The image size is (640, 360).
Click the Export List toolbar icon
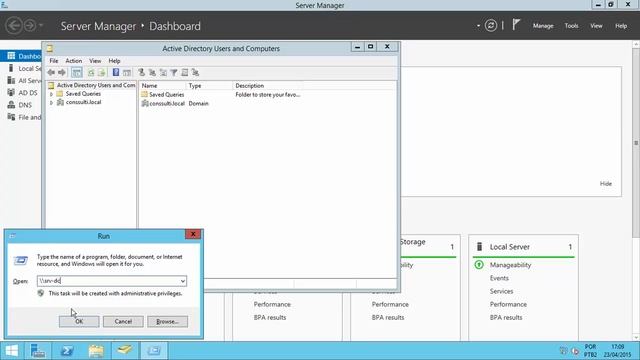pyautogui.click(x=102, y=73)
